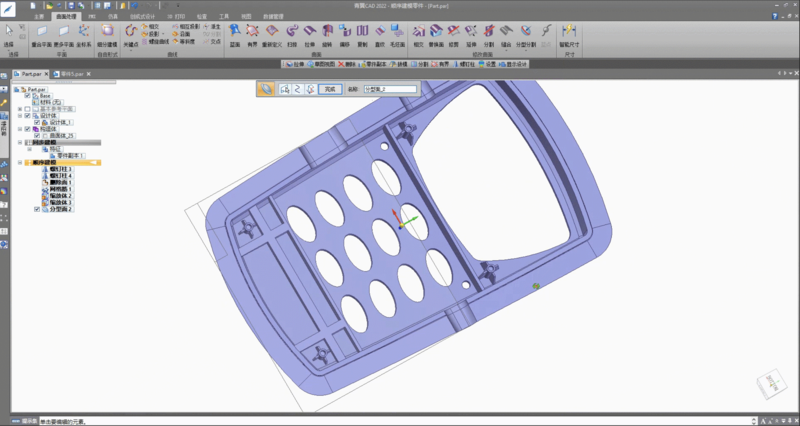The height and width of the screenshot is (426, 800).
Task: Open the 工具 ribbon tab
Action: coord(224,17)
